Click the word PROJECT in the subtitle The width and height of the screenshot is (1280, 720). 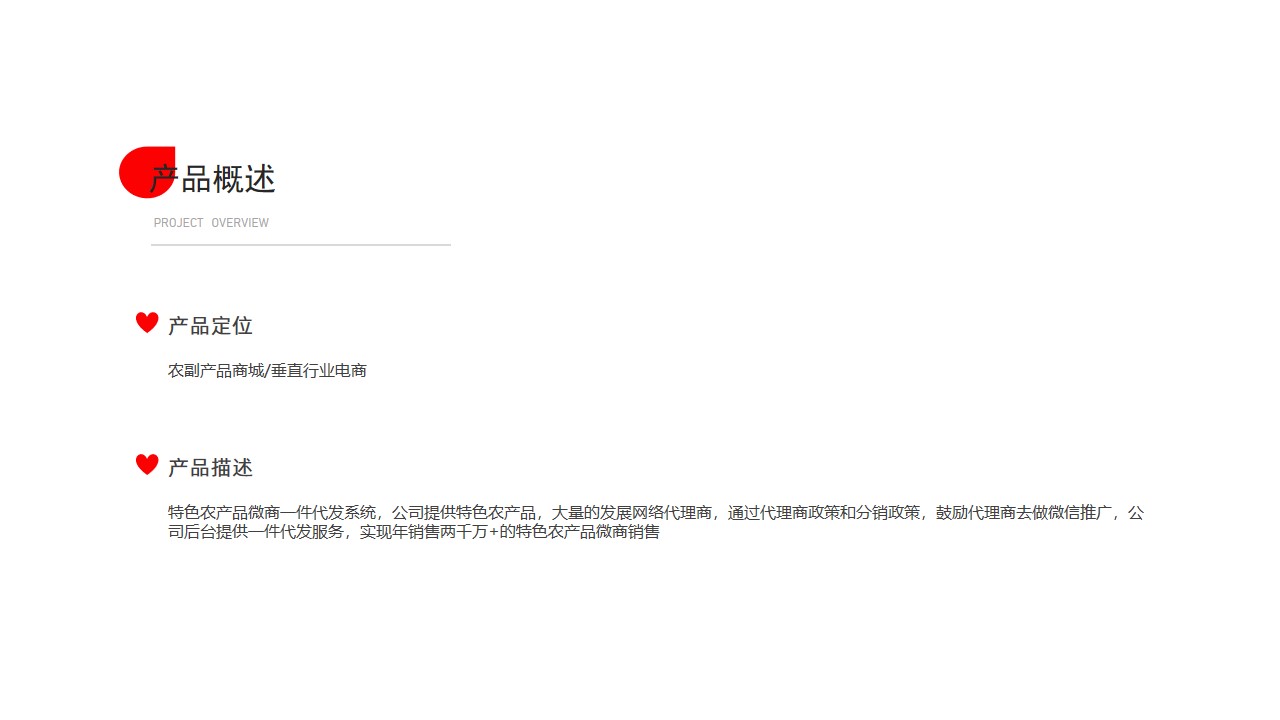click(179, 223)
